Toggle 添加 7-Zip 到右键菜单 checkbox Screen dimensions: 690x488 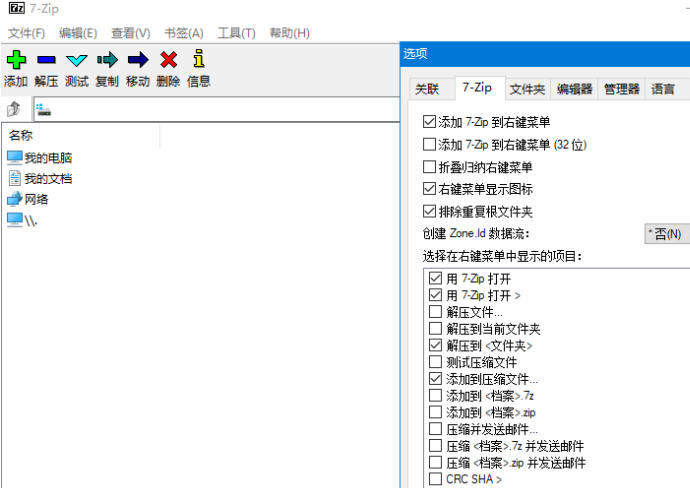[x=429, y=121]
